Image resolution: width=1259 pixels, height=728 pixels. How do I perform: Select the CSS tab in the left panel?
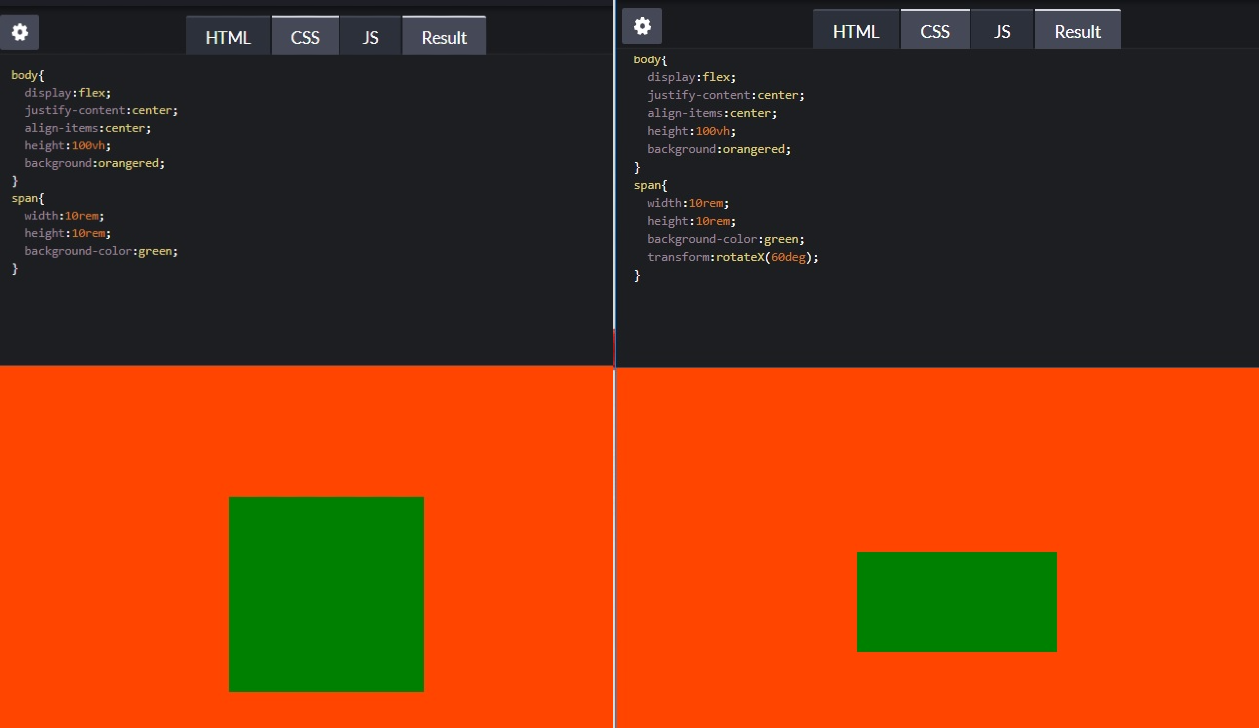click(x=305, y=37)
